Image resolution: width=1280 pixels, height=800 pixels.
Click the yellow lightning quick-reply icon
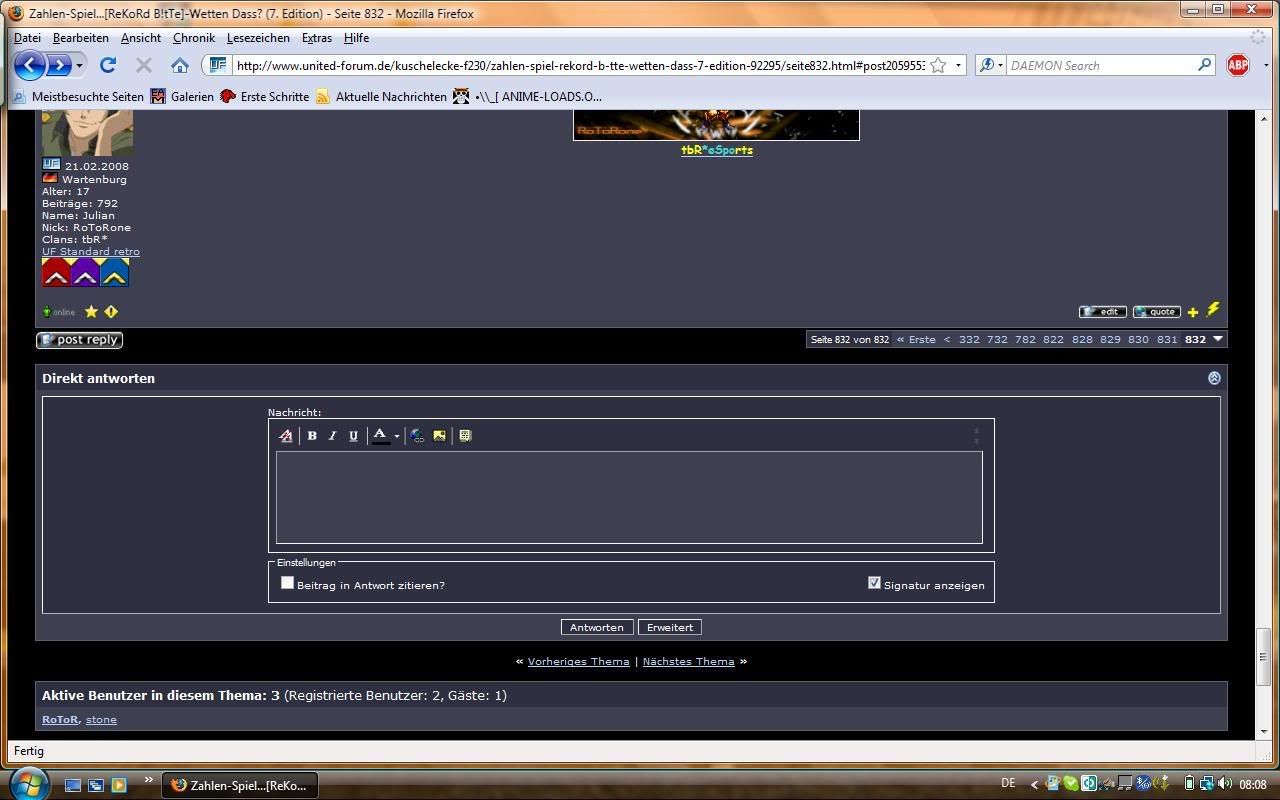pyautogui.click(x=1213, y=310)
